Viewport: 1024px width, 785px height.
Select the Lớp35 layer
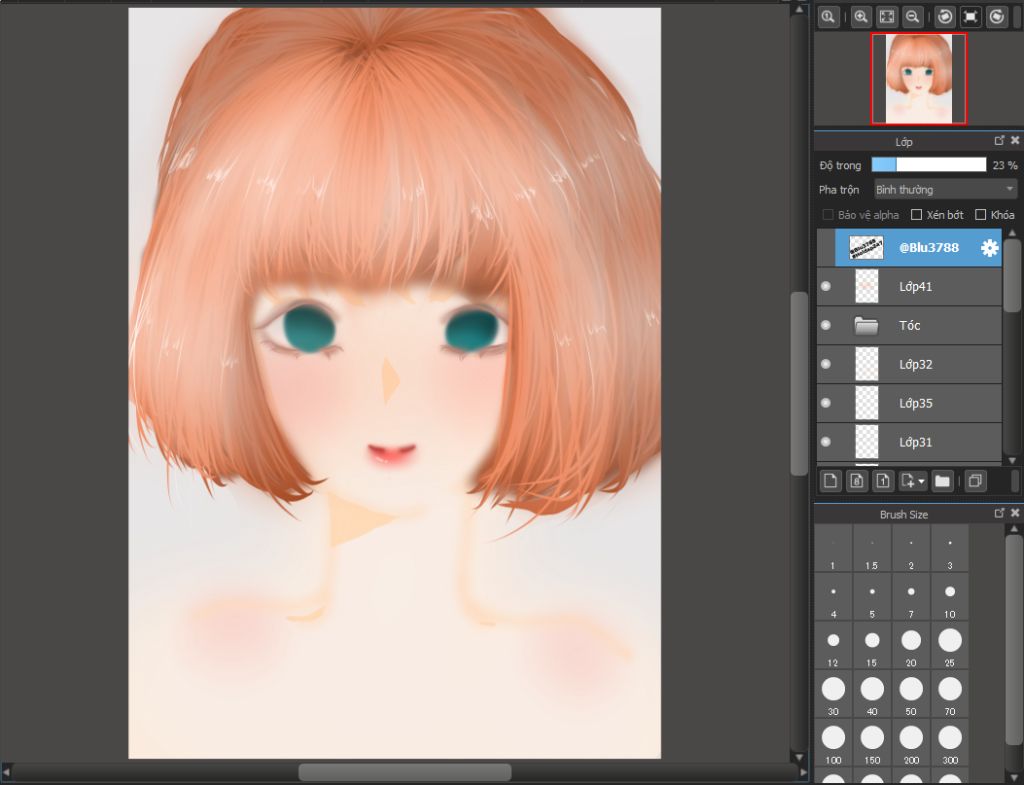[x=915, y=404]
